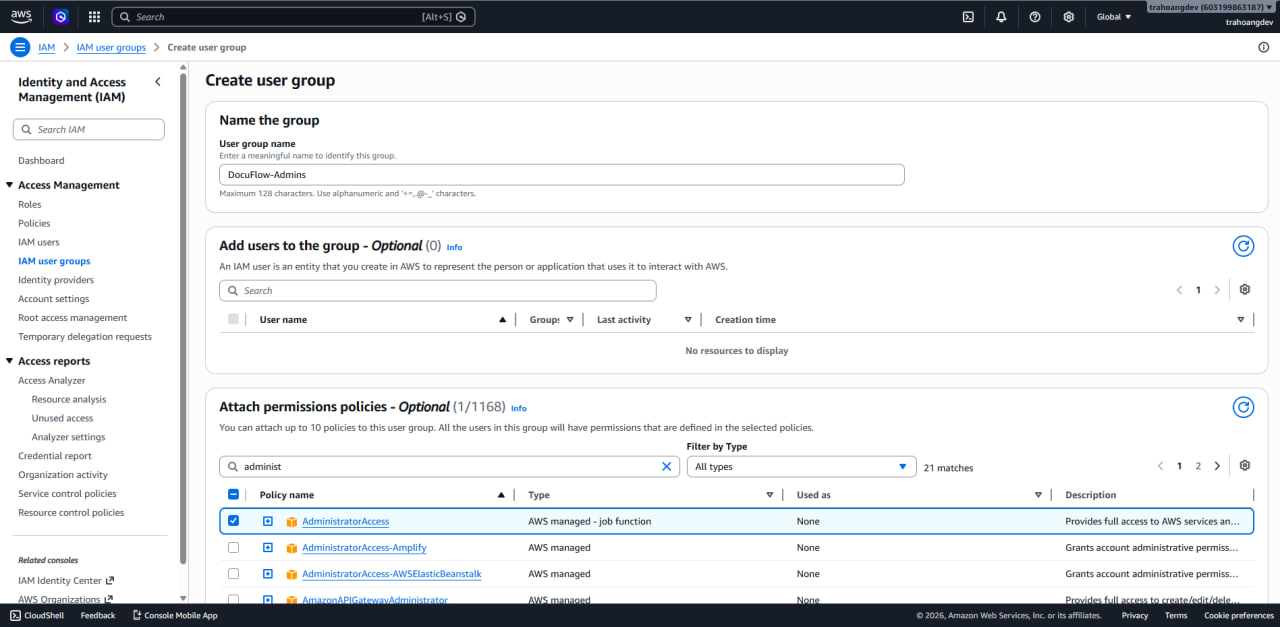Open Credential report in sidebar
Image resolution: width=1280 pixels, height=627 pixels.
55,456
